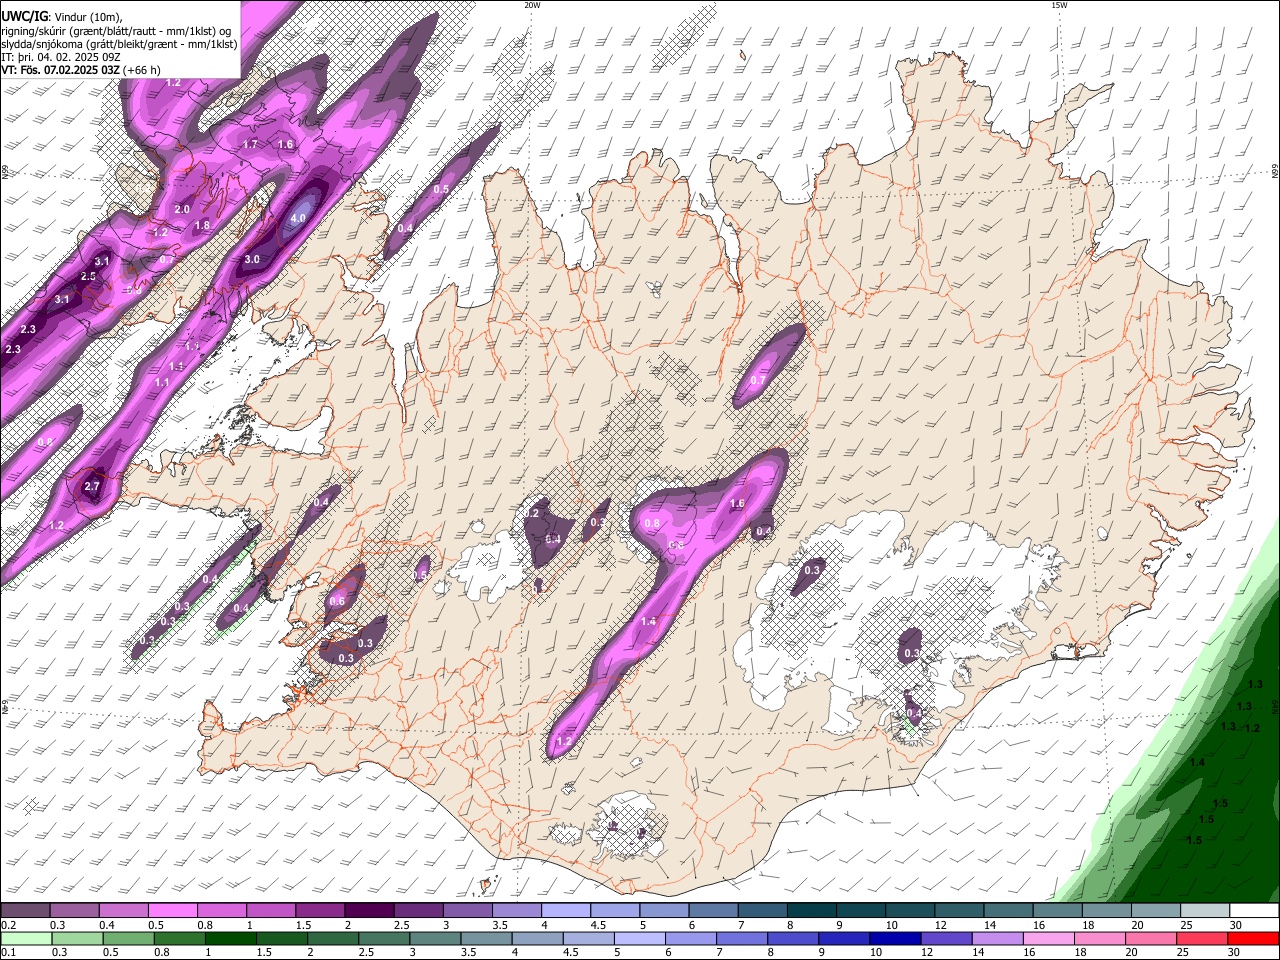Click the crimson 25–30 rain legend swatch

pyautogui.click(x=1202, y=938)
